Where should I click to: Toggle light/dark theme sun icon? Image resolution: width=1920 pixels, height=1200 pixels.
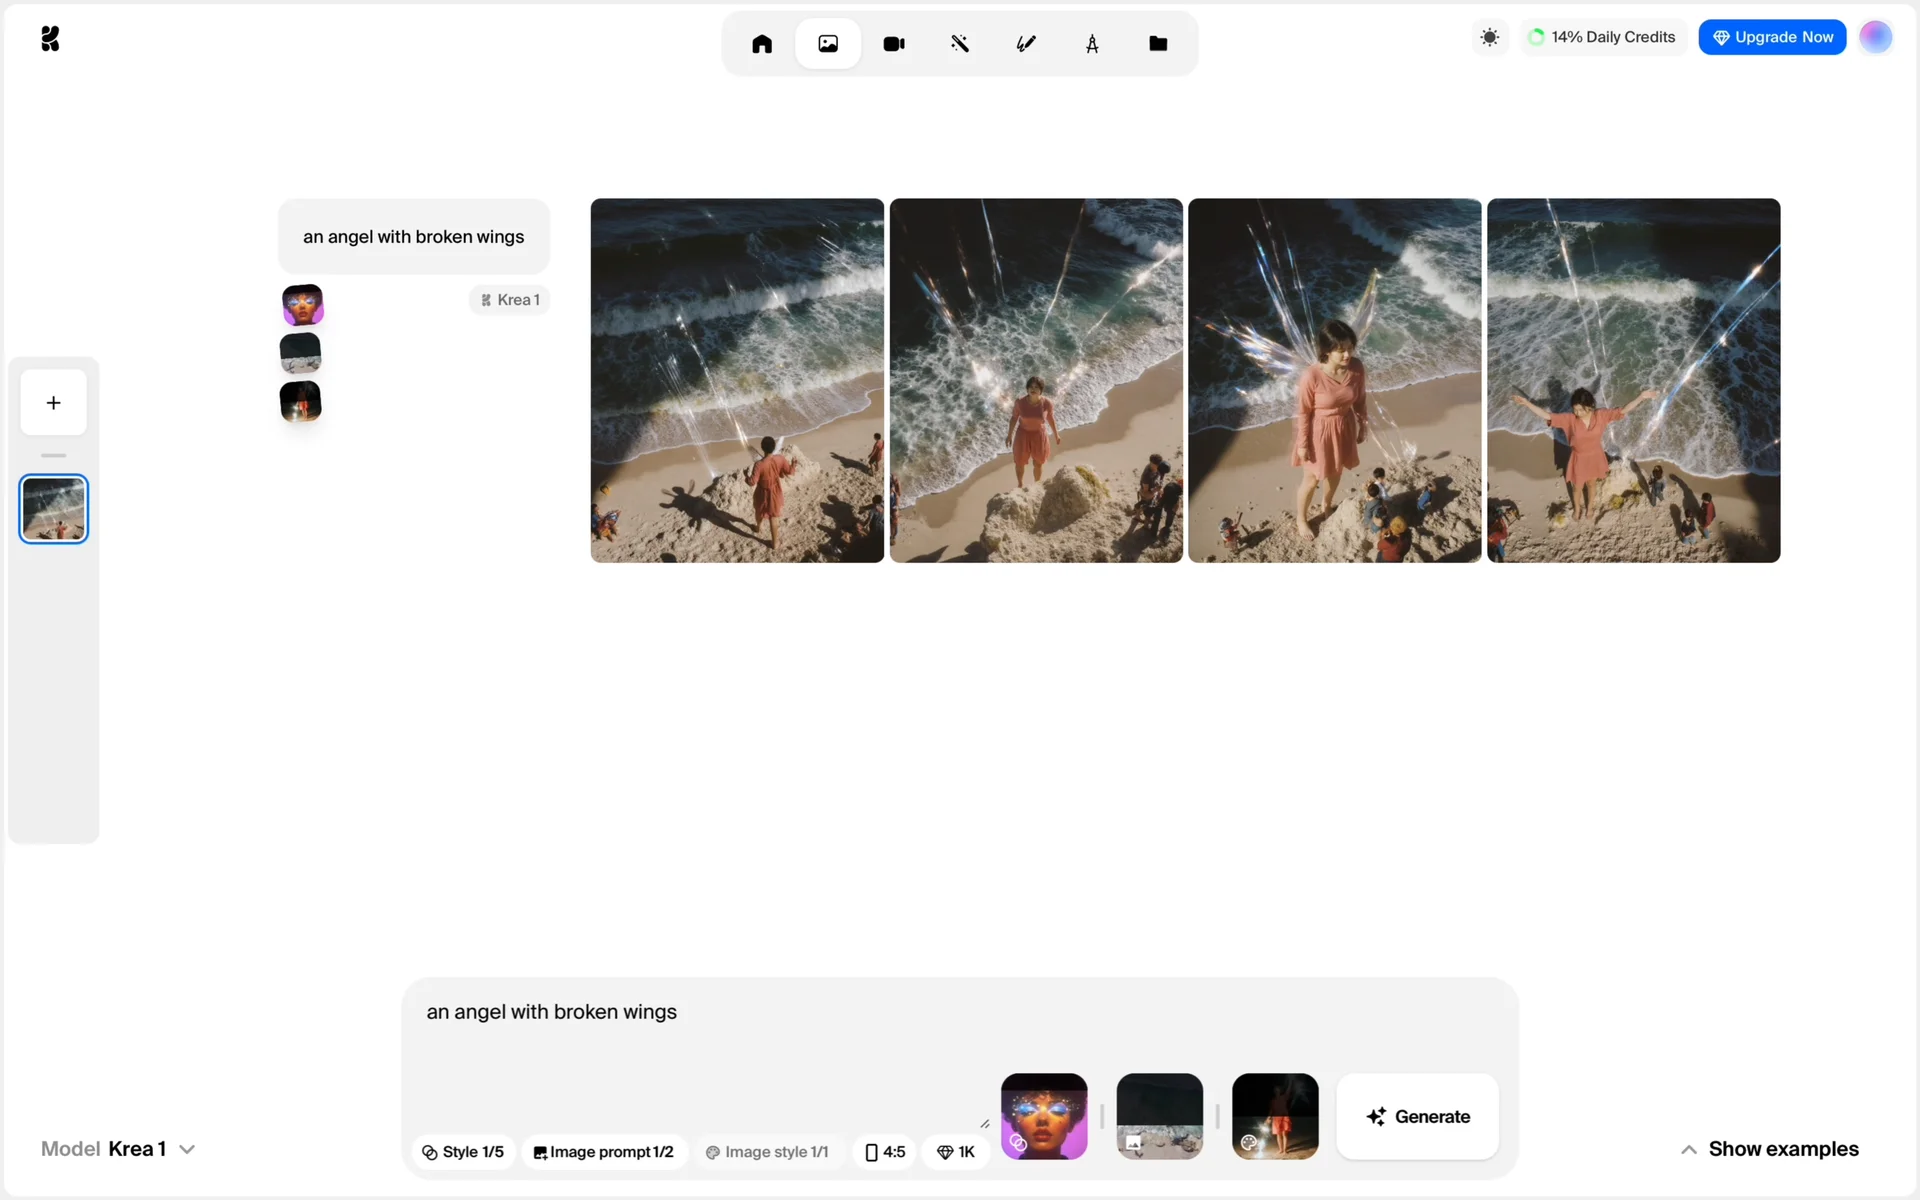coord(1490,37)
